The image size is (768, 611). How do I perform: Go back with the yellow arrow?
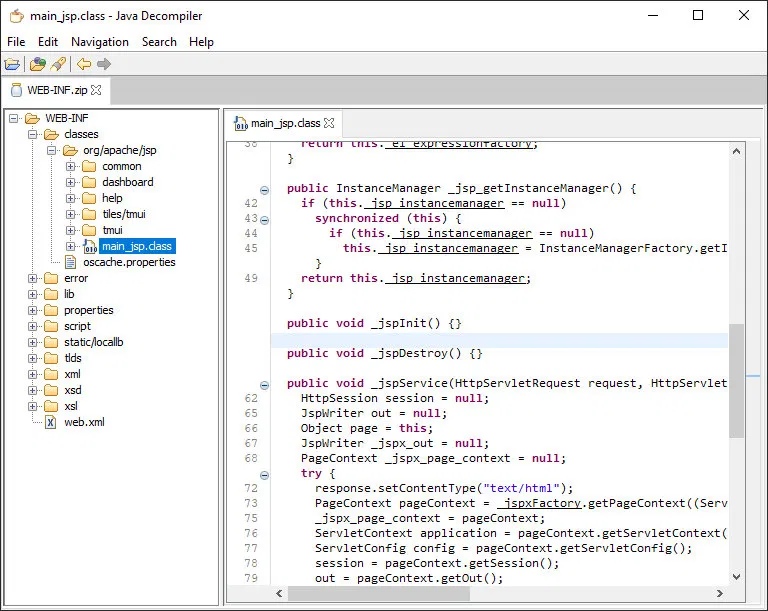coord(84,64)
